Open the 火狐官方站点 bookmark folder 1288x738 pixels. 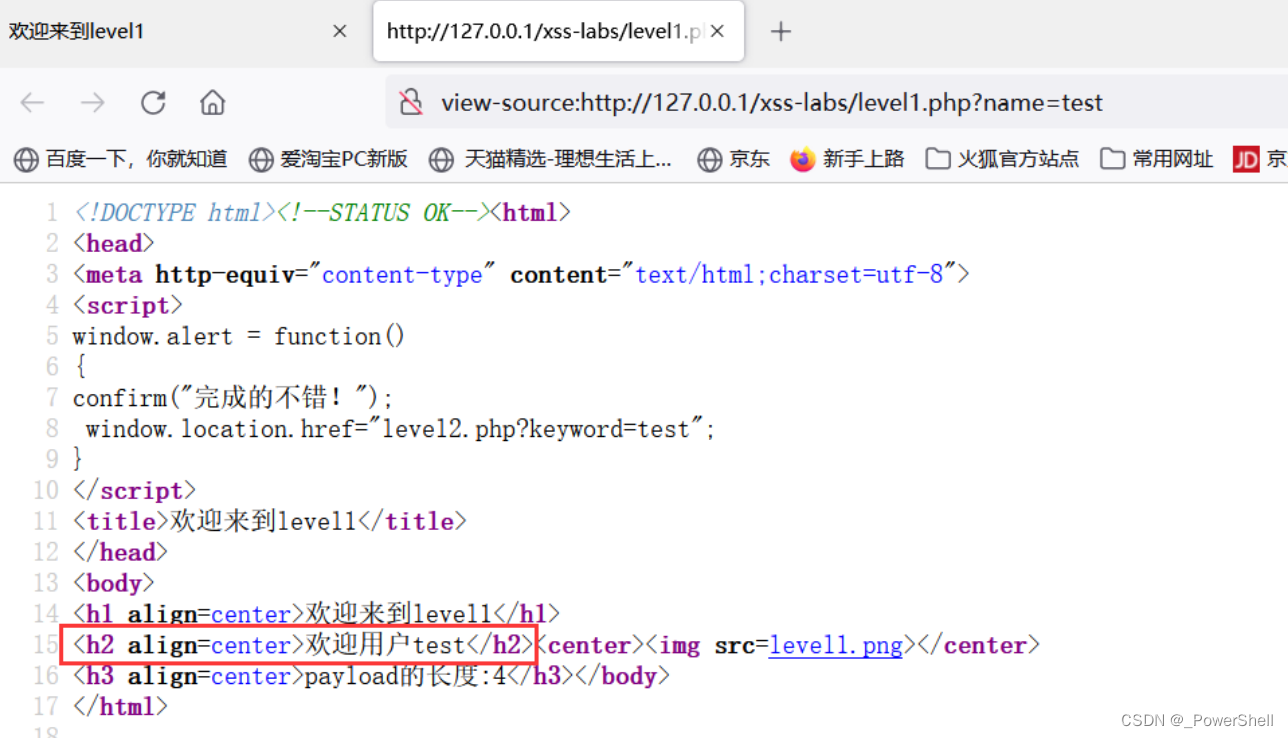[1002, 159]
